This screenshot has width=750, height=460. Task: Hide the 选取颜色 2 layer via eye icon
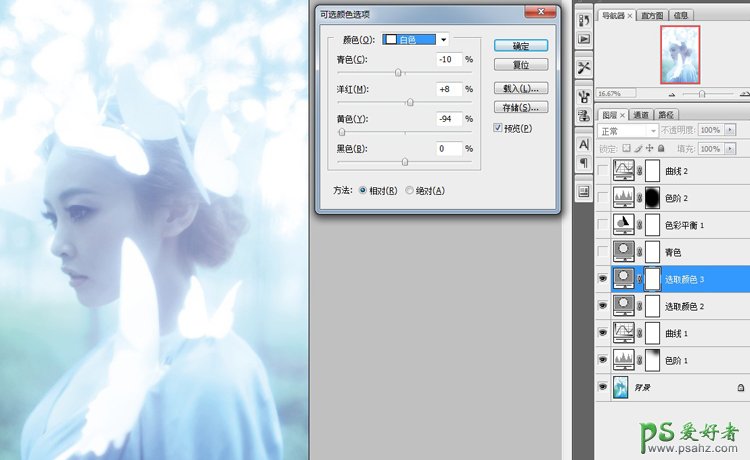click(602, 305)
